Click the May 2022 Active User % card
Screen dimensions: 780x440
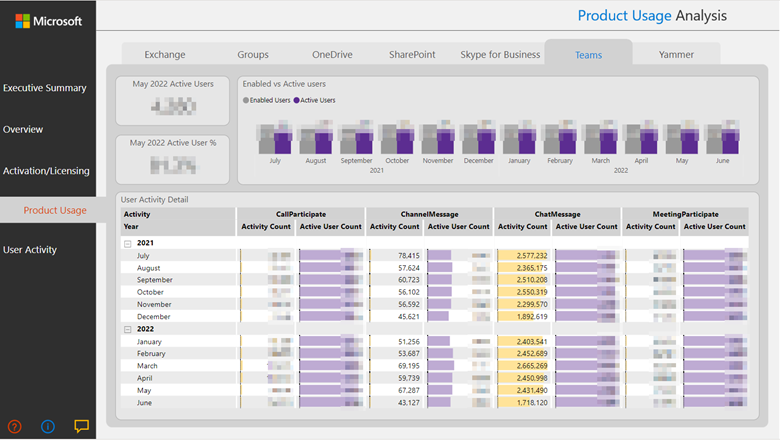pos(173,160)
